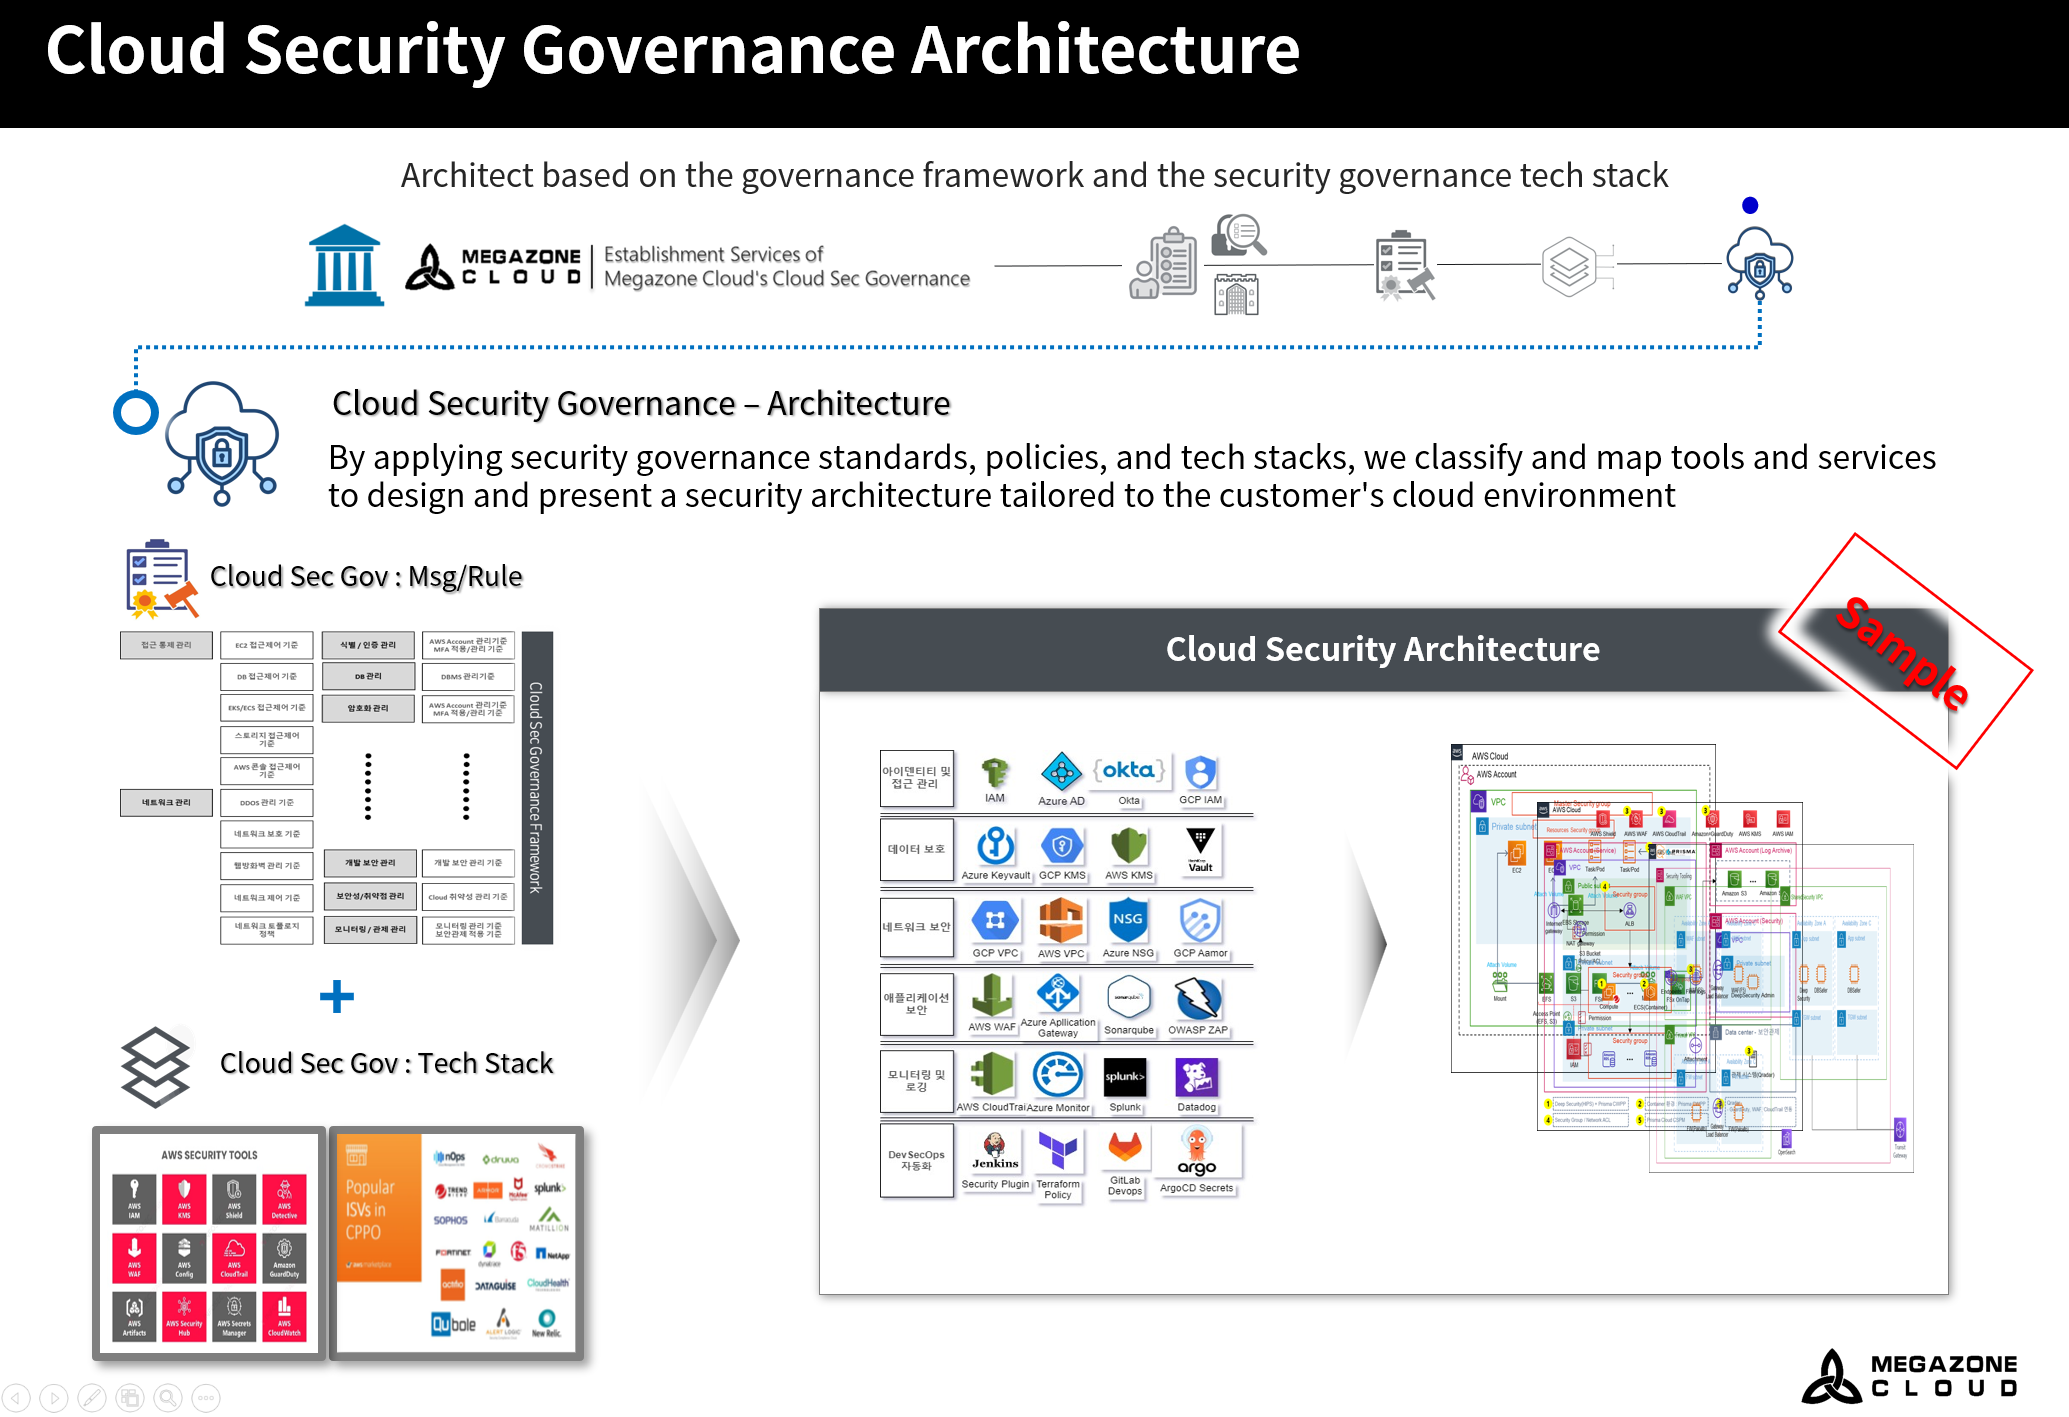Advance to the next slide
This screenshot has height=1417, width=2069.
[54, 1397]
